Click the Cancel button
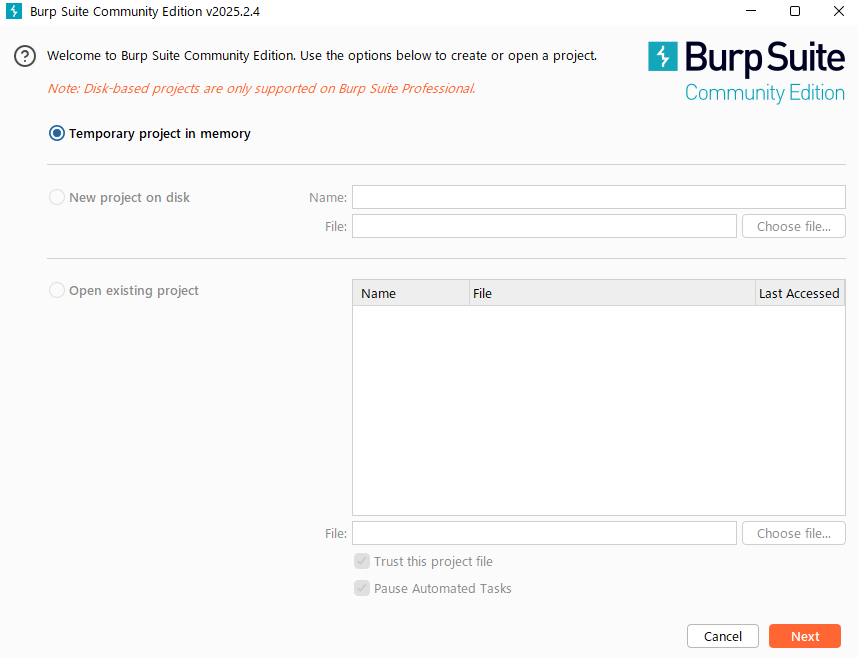The image size is (858, 658). (x=723, y=636)
